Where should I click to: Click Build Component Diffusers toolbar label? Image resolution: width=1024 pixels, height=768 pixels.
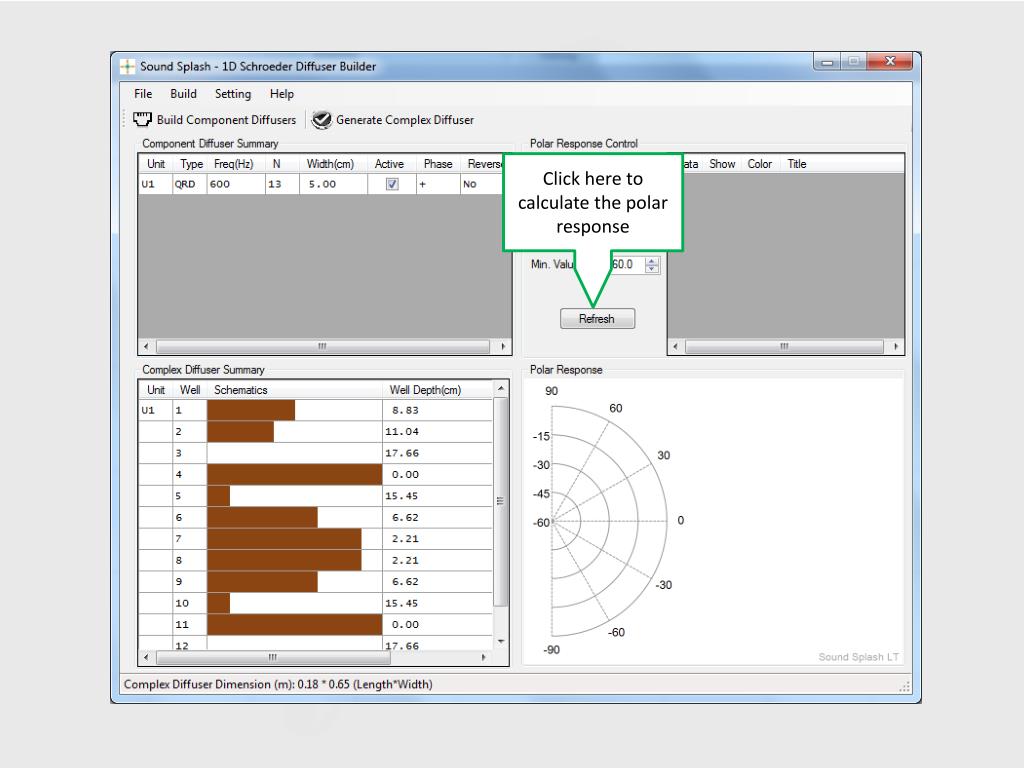click(x=226, y=120)
